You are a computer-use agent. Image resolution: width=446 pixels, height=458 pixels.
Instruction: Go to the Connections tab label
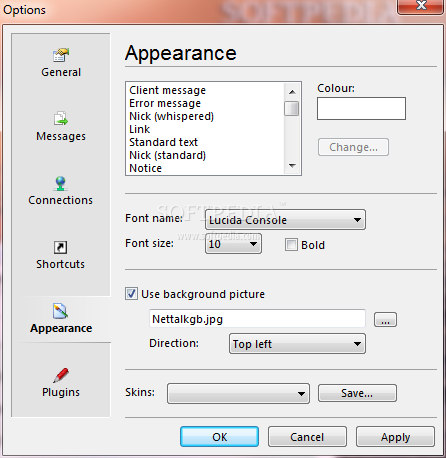click(61, 200)
